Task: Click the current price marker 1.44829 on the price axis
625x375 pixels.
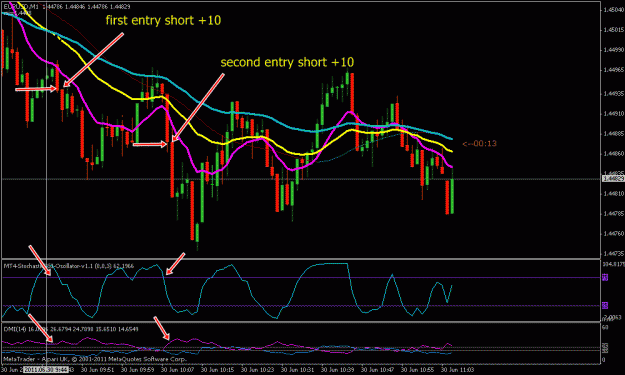Action: [613, 179]
